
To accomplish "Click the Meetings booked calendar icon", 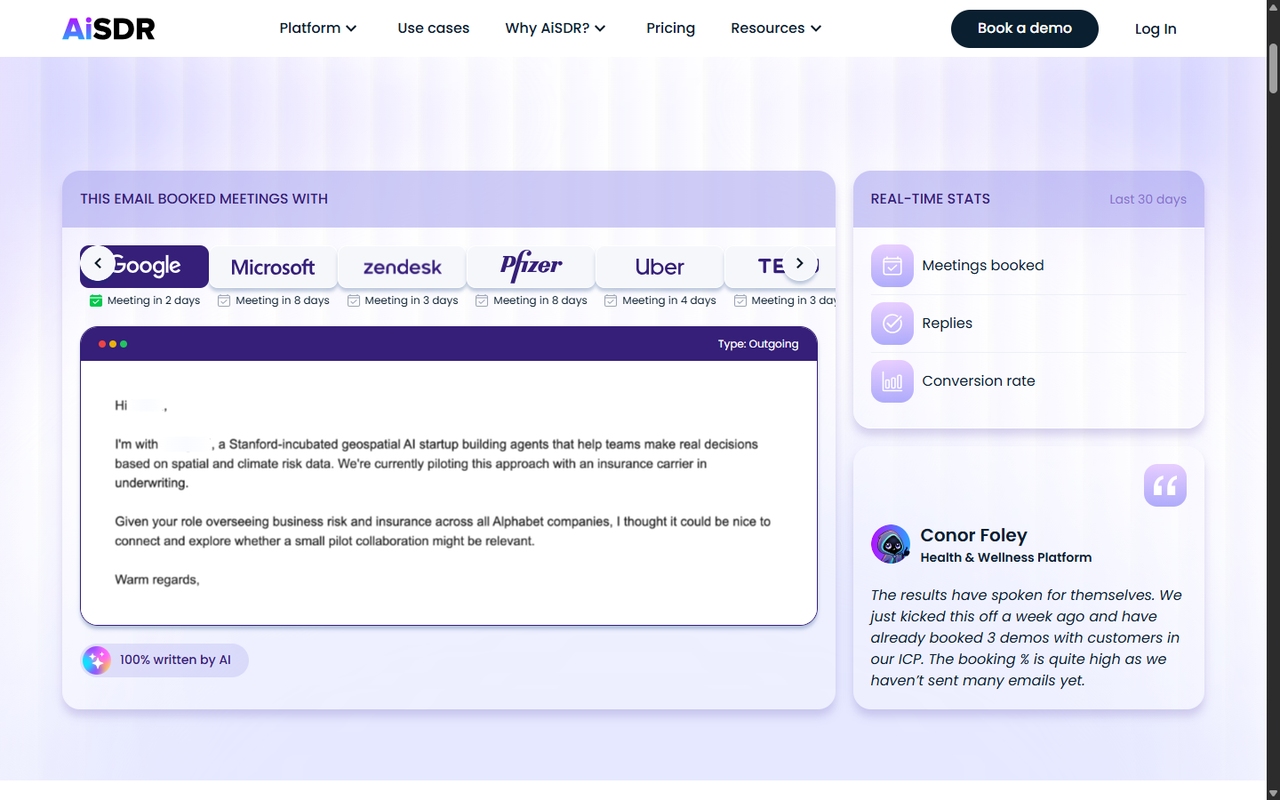I will click(892, 266).
